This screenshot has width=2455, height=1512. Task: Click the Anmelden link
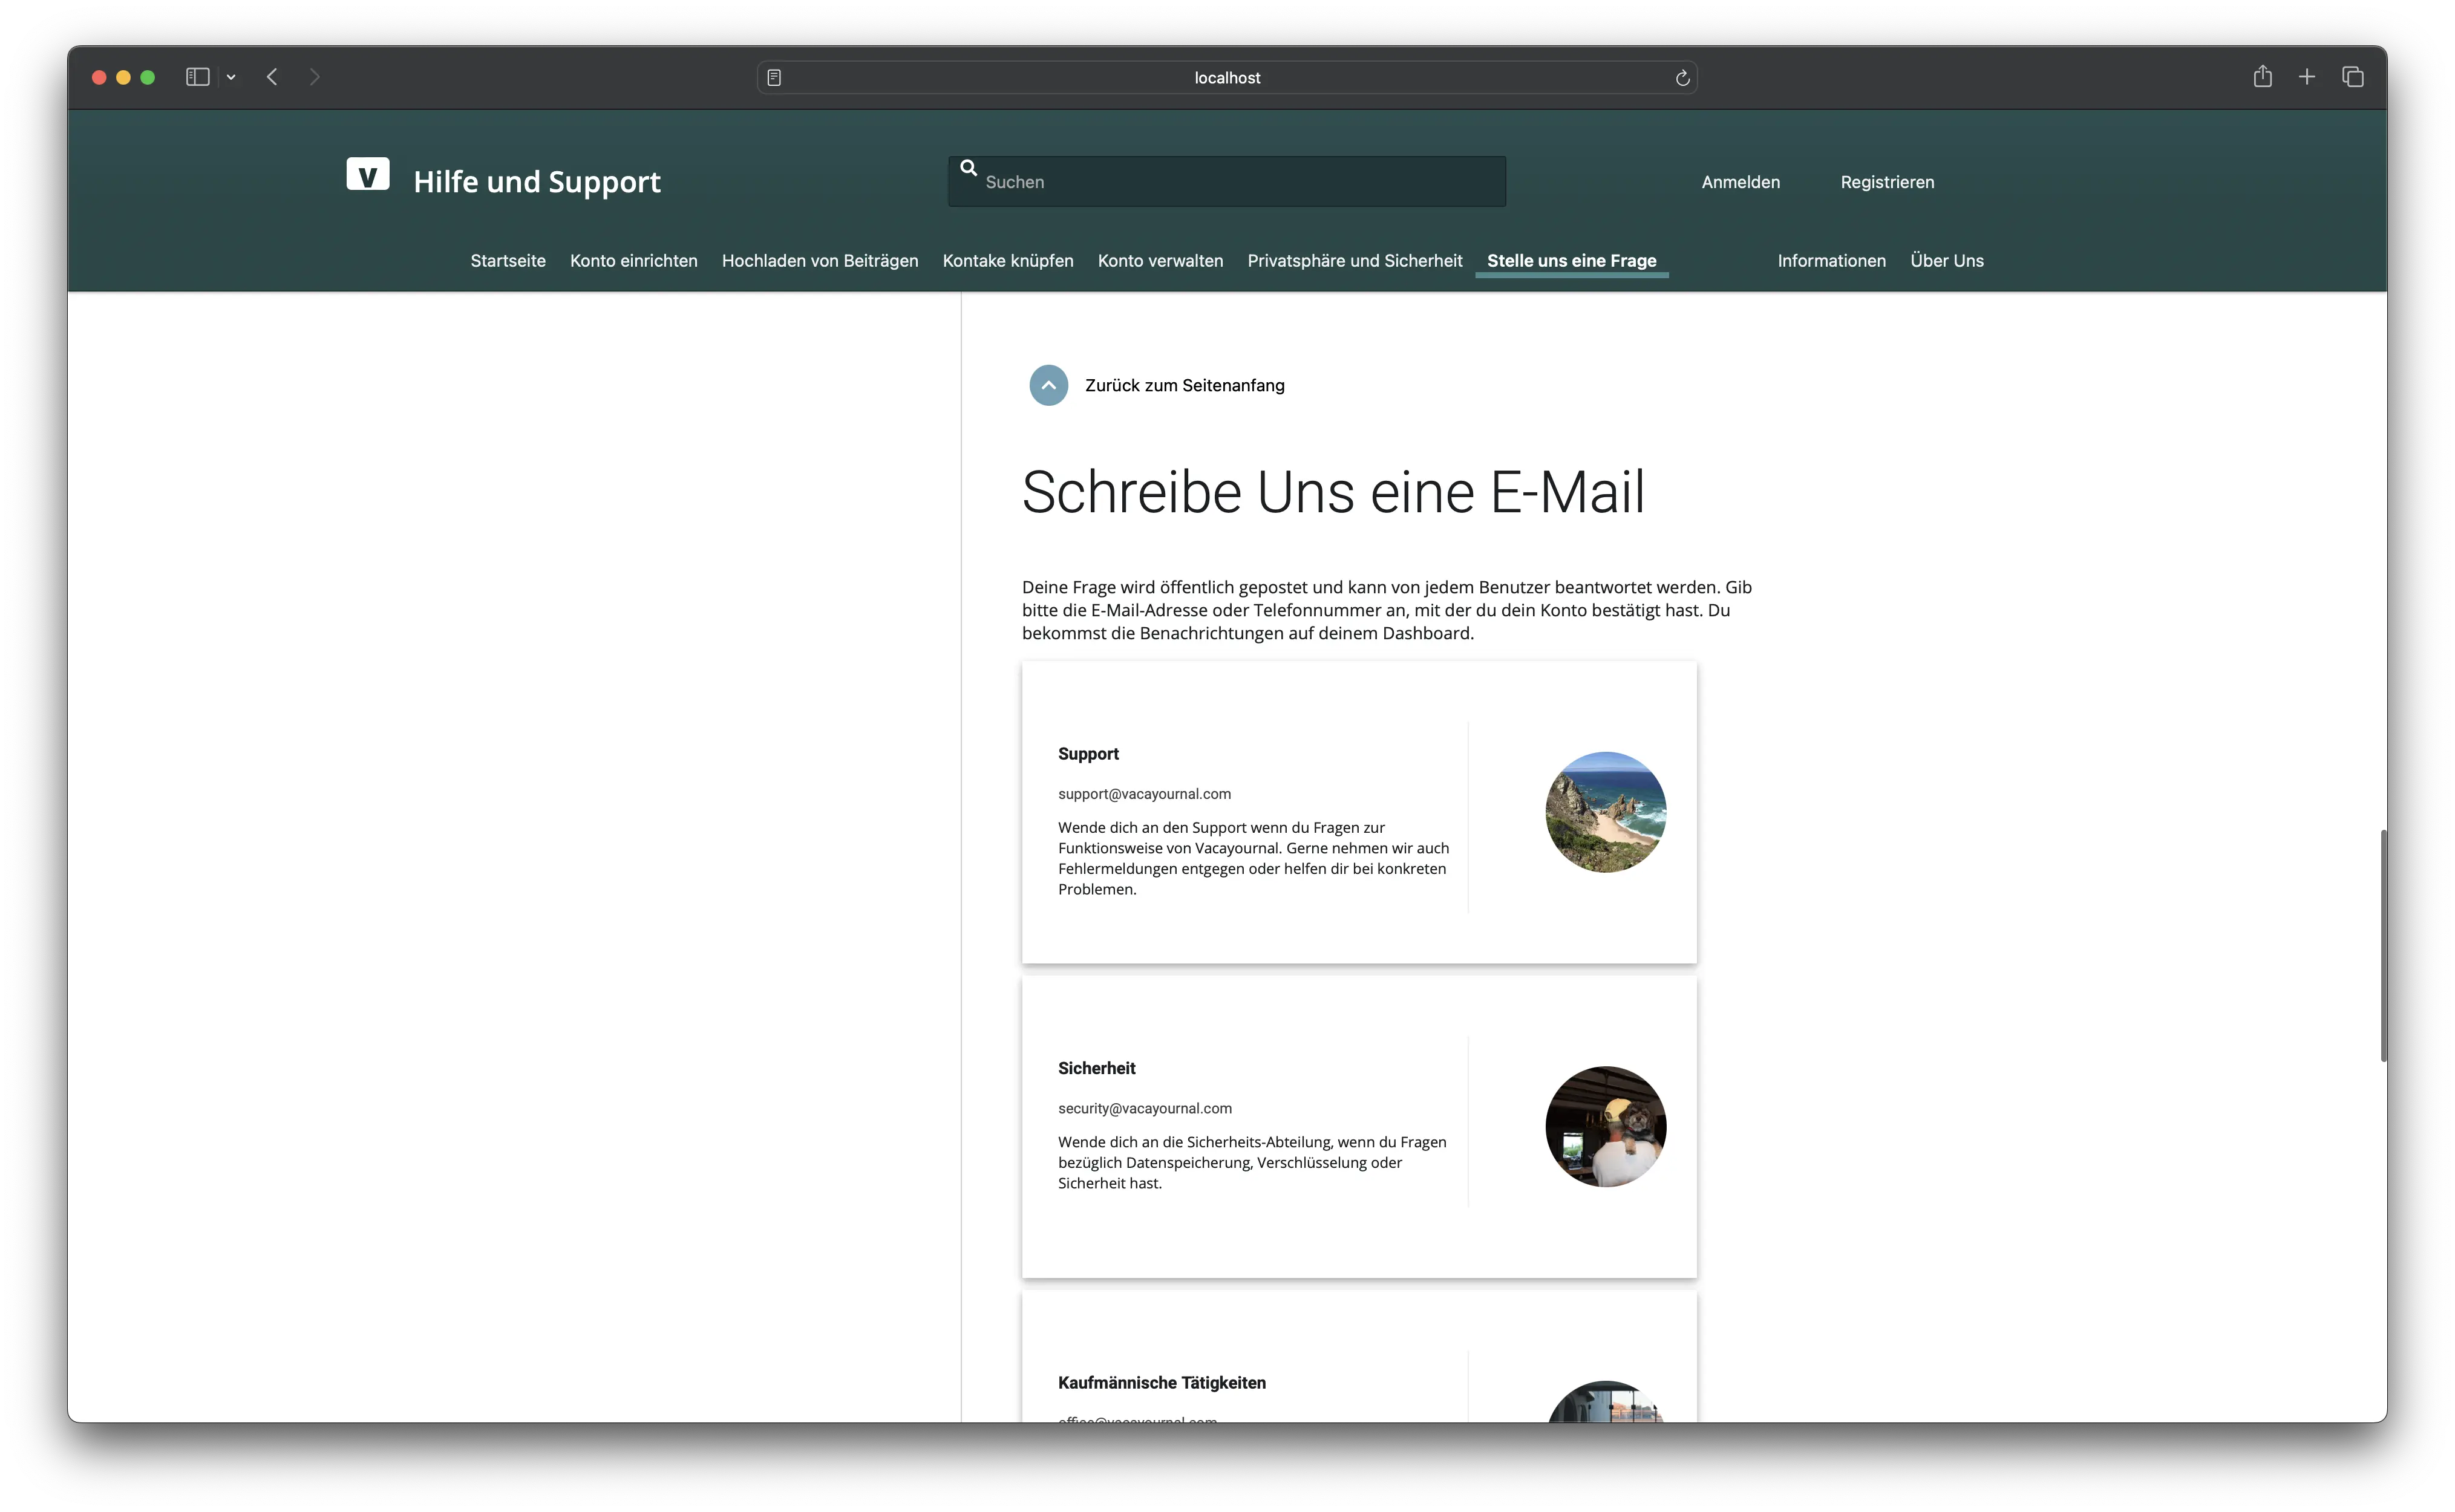tap(1740, 182)
